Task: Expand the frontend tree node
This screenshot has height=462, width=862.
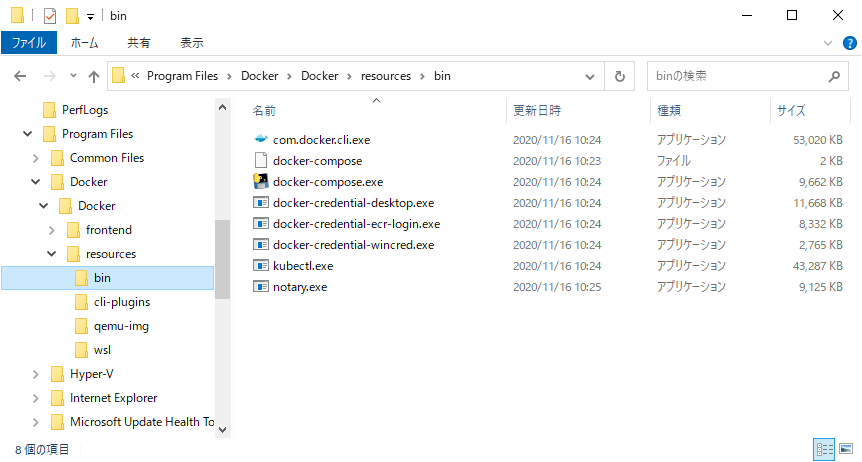Action: coord(52,230)
